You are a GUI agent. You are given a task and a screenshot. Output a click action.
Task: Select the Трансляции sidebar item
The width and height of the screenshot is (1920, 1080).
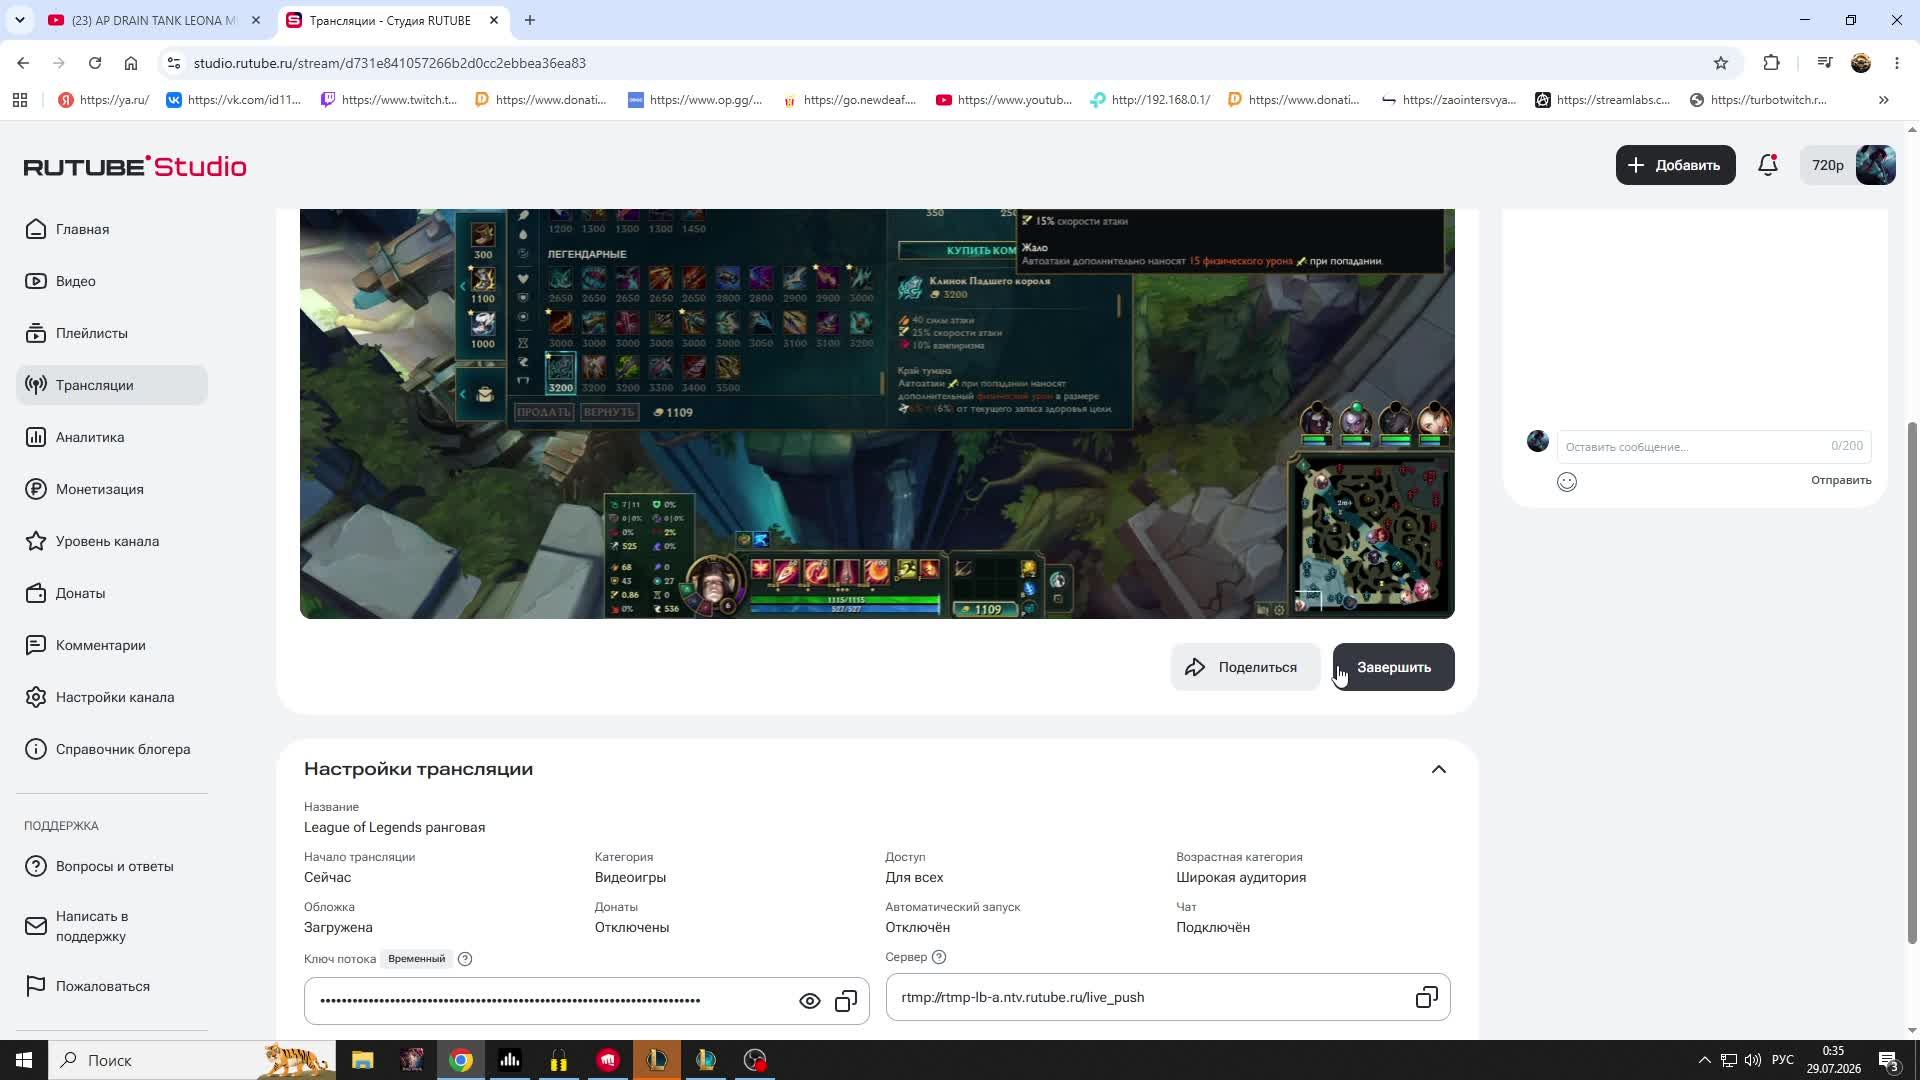coord(112,385)
